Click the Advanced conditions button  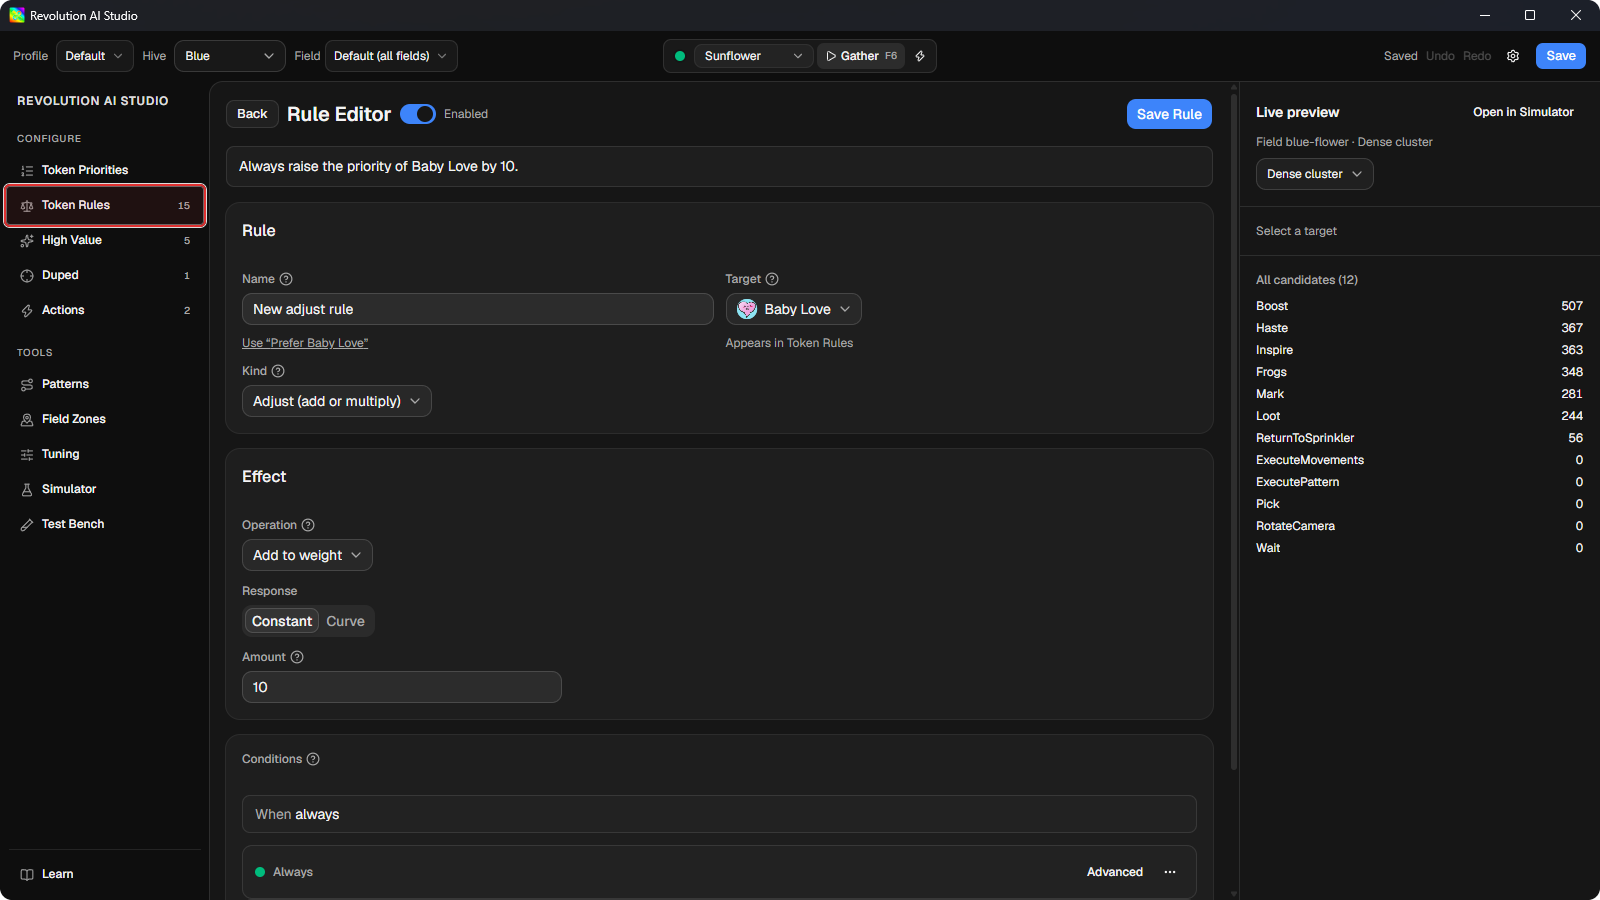point(1115,872)
